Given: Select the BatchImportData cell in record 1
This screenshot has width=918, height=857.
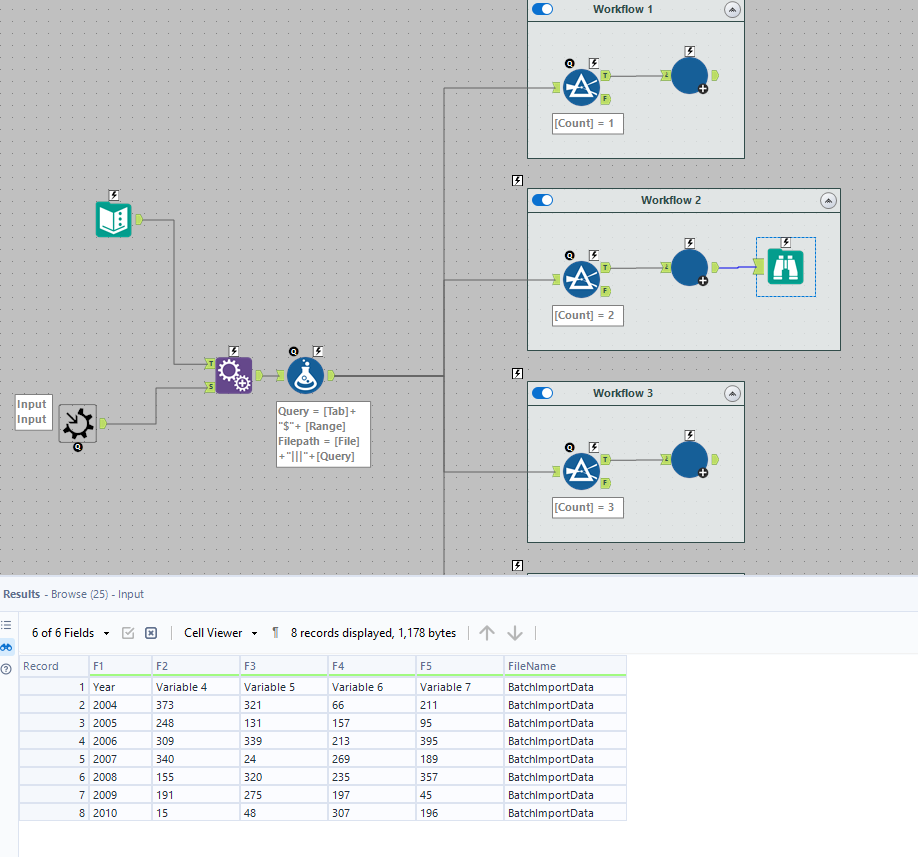Looking at the screenshot, I should tap(565, 687).
